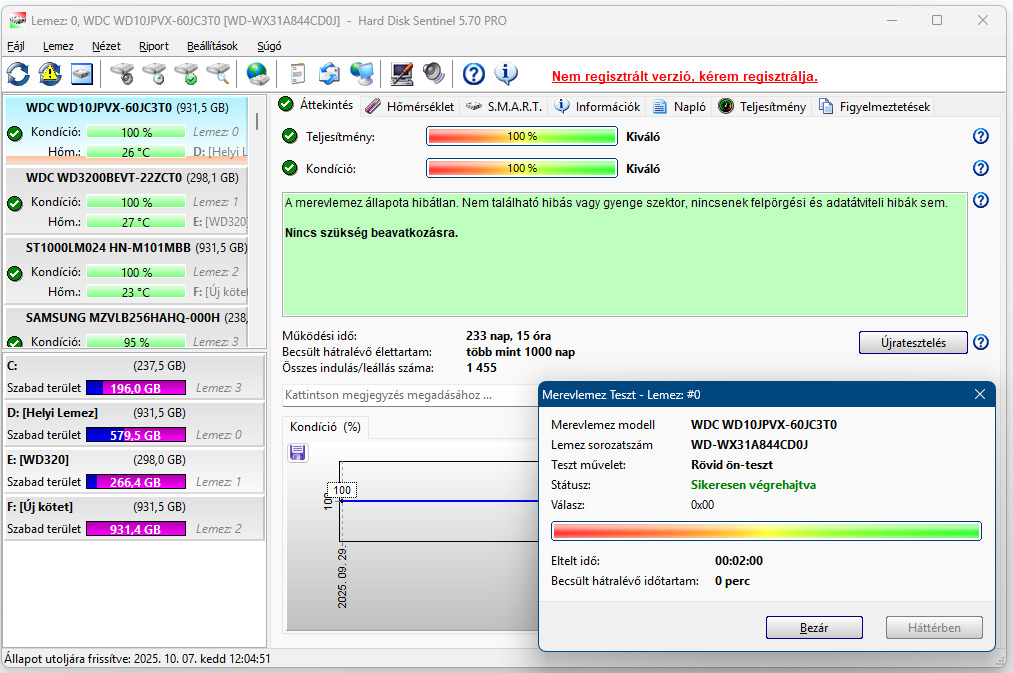The image size is (1013, 673).
Task: Select disk SAMSUNG MZVLB256HAHQ-000H
Action: click(127, 328)
